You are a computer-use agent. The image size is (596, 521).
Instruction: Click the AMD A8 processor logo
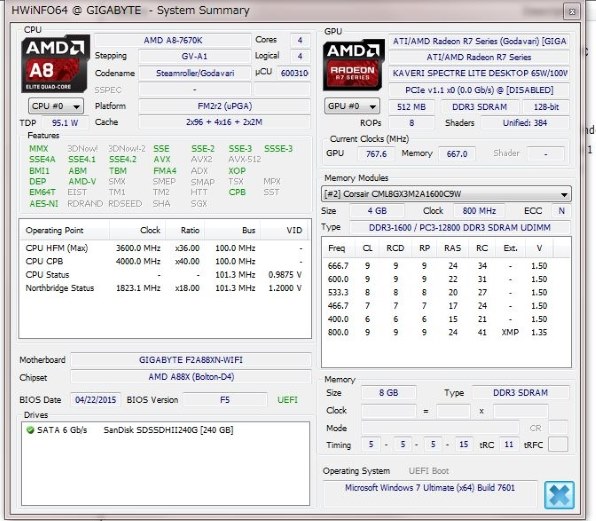pyautogui.click(x=55, y=63)
